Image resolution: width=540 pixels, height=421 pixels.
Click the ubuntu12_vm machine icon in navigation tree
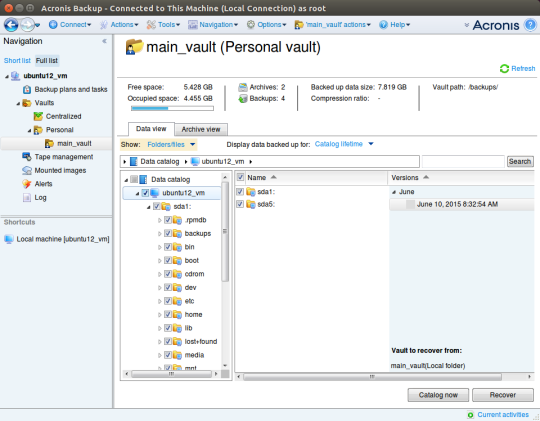[x=15, y=76]
